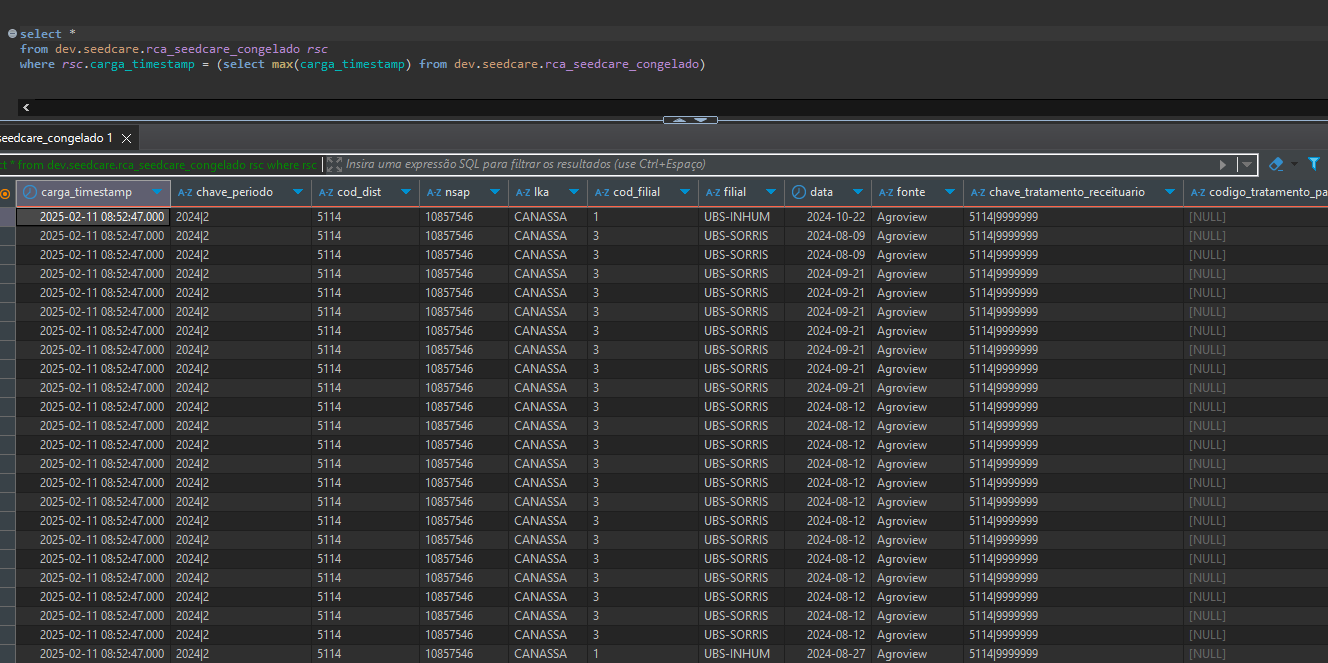Click A-Z icon on chave_tratamento_receituario column
Viewport: 1328px width, 663px height.
[978, 192]
